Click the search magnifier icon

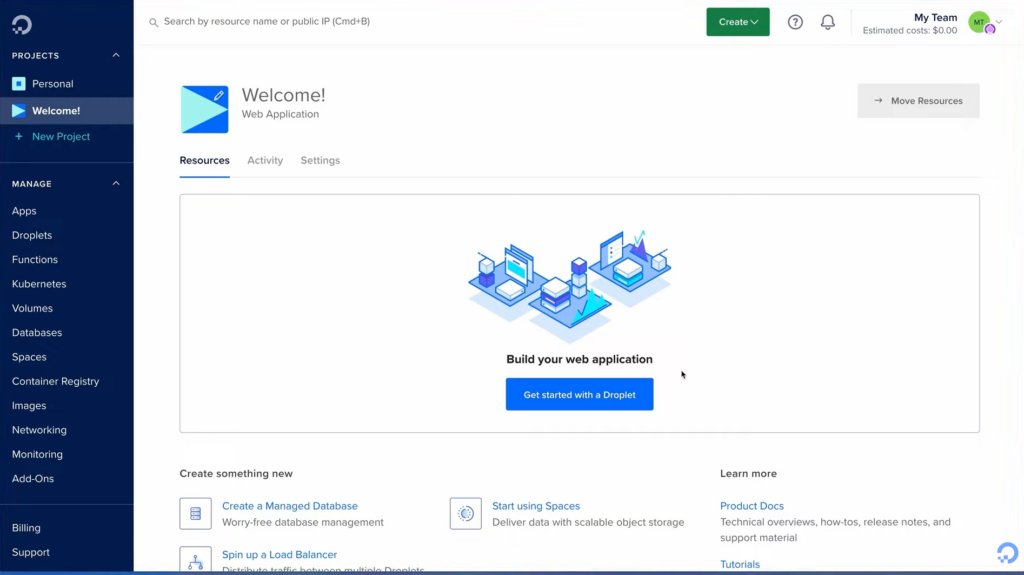click(153, 22)
